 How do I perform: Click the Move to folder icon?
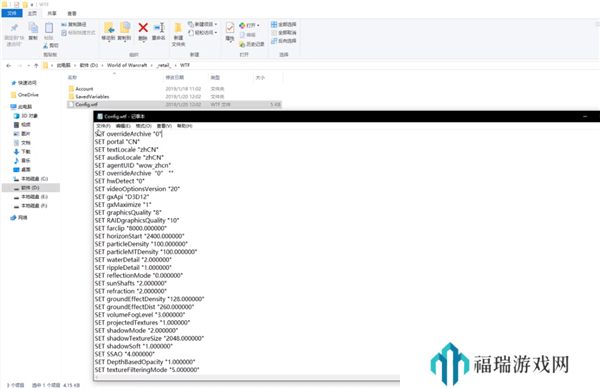tap(109, 28)
